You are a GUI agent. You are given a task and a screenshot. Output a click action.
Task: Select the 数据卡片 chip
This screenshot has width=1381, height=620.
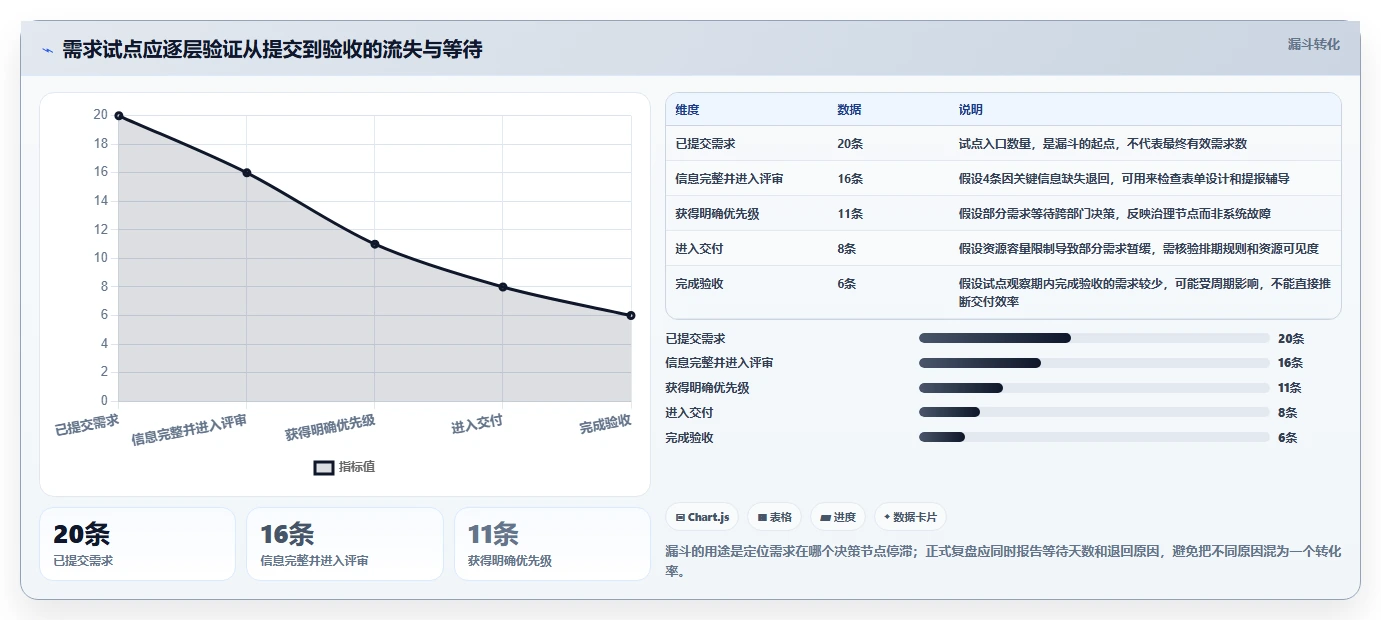910,517
